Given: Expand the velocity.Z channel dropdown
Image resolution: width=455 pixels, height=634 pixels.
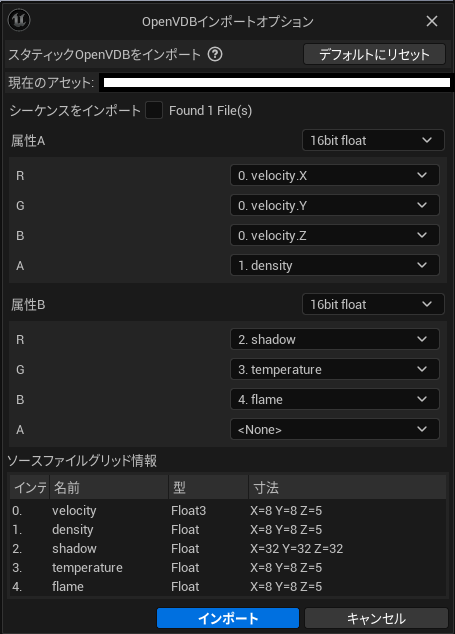Looking at the screenshot, I should 334,235.
